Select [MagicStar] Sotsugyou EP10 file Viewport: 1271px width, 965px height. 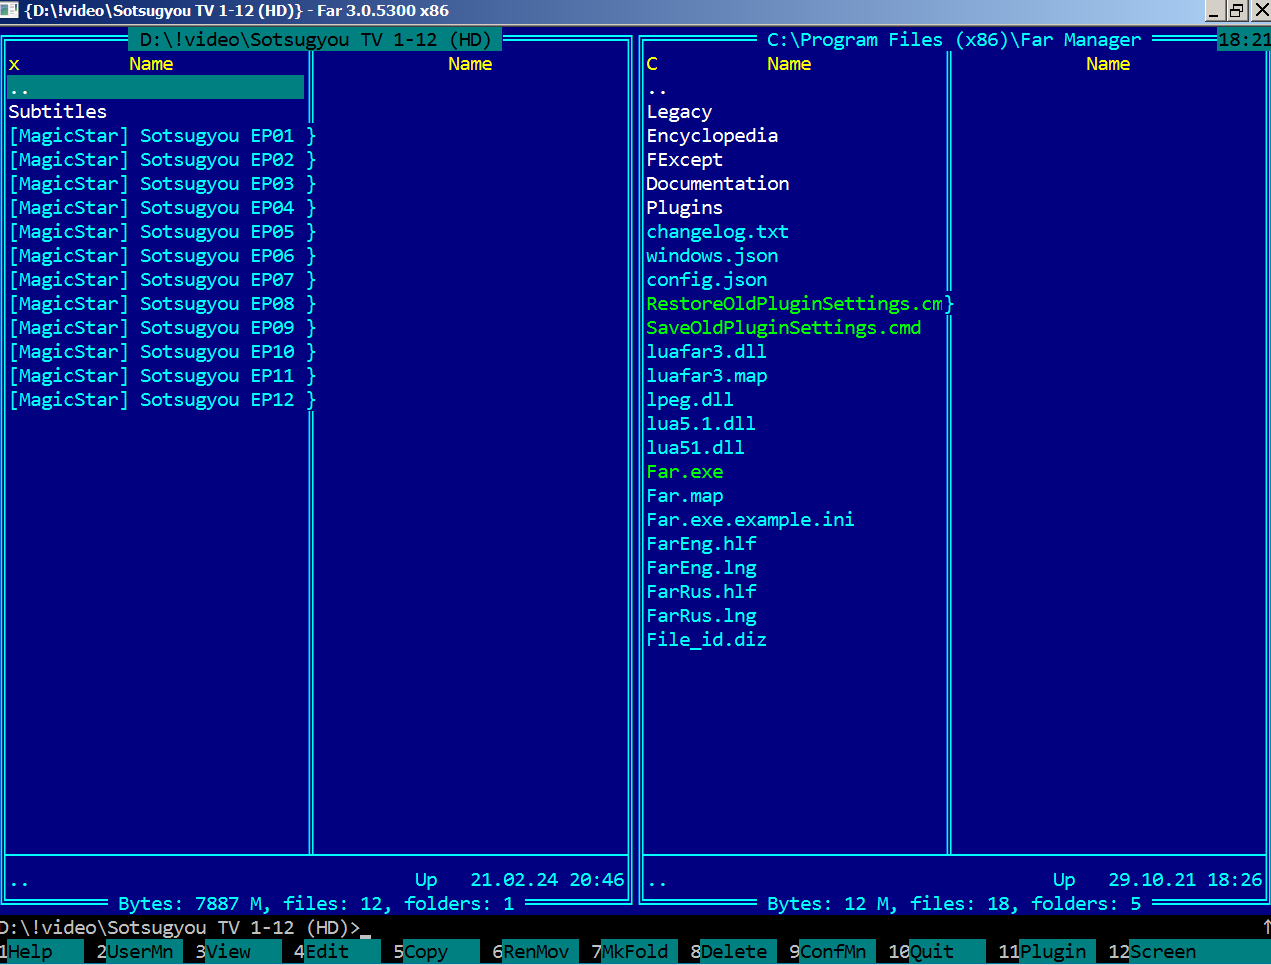pyautogui.click(x=156, y=352)
